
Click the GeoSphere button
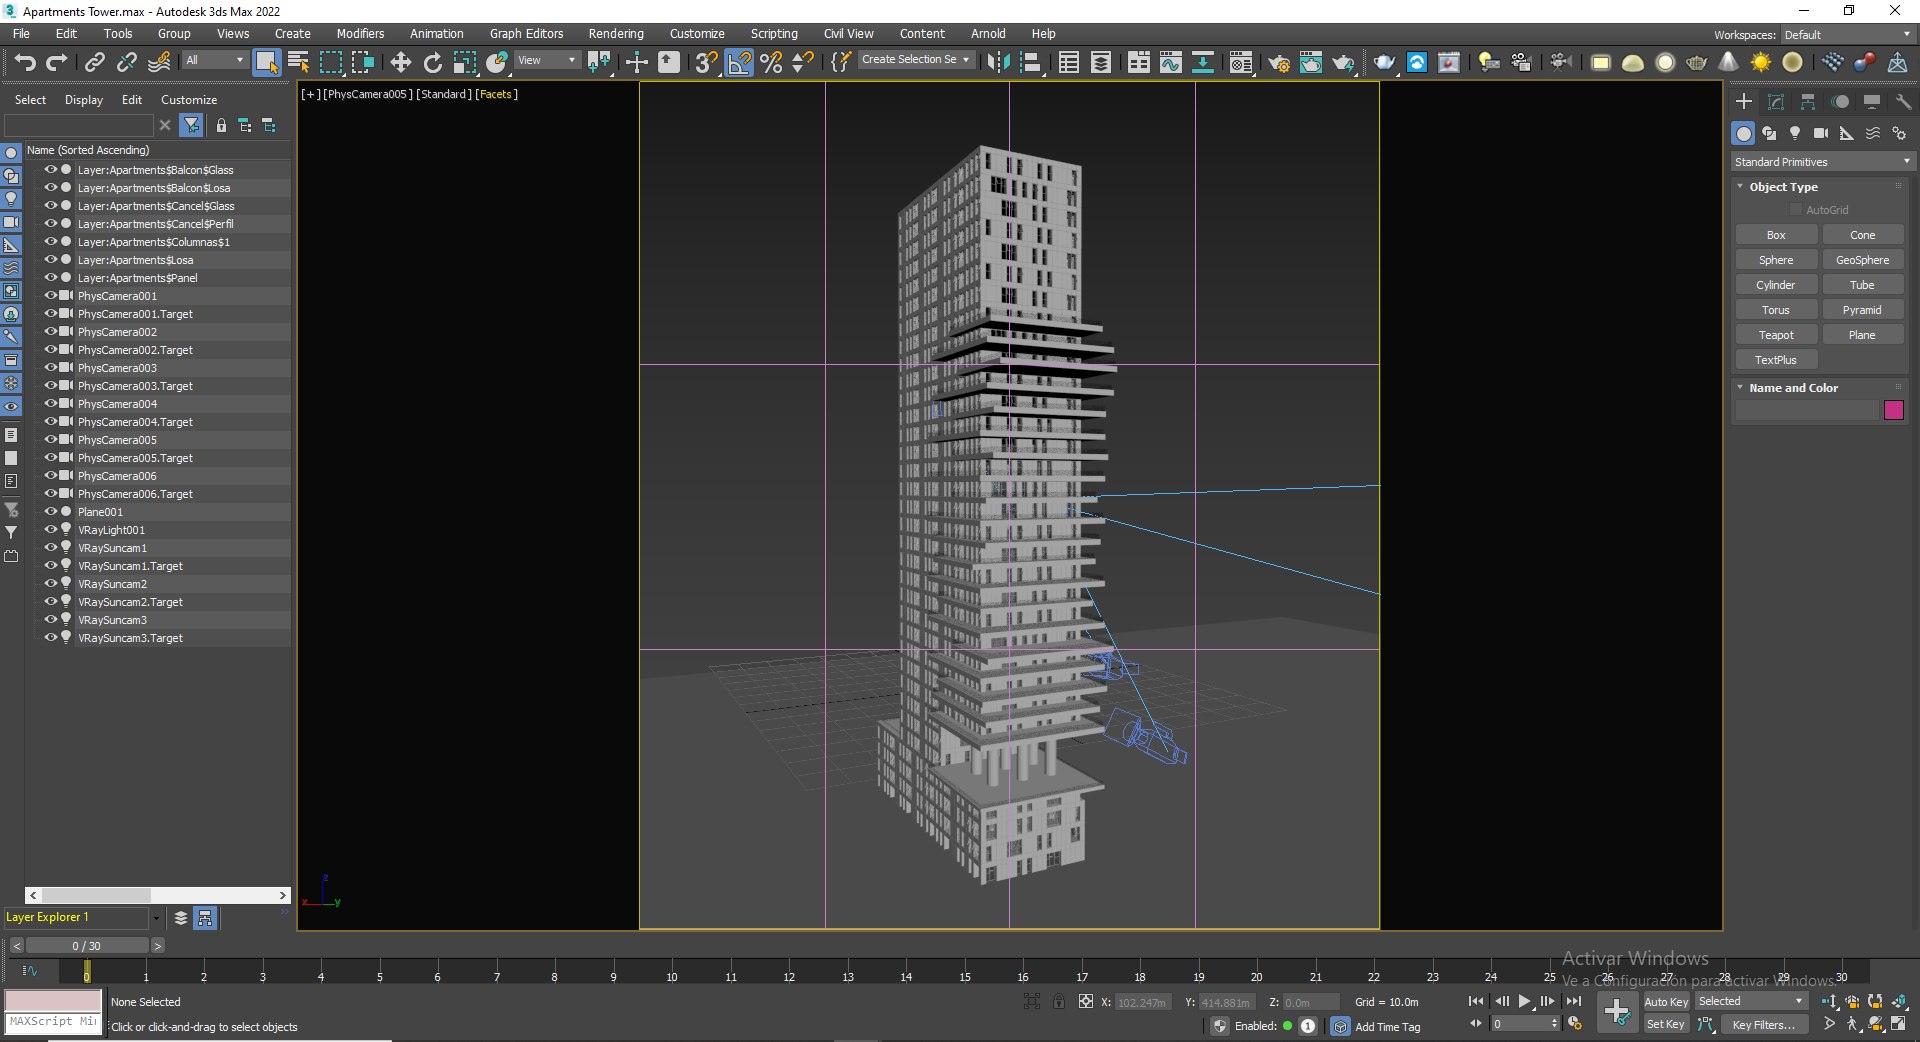(1863, 260)
